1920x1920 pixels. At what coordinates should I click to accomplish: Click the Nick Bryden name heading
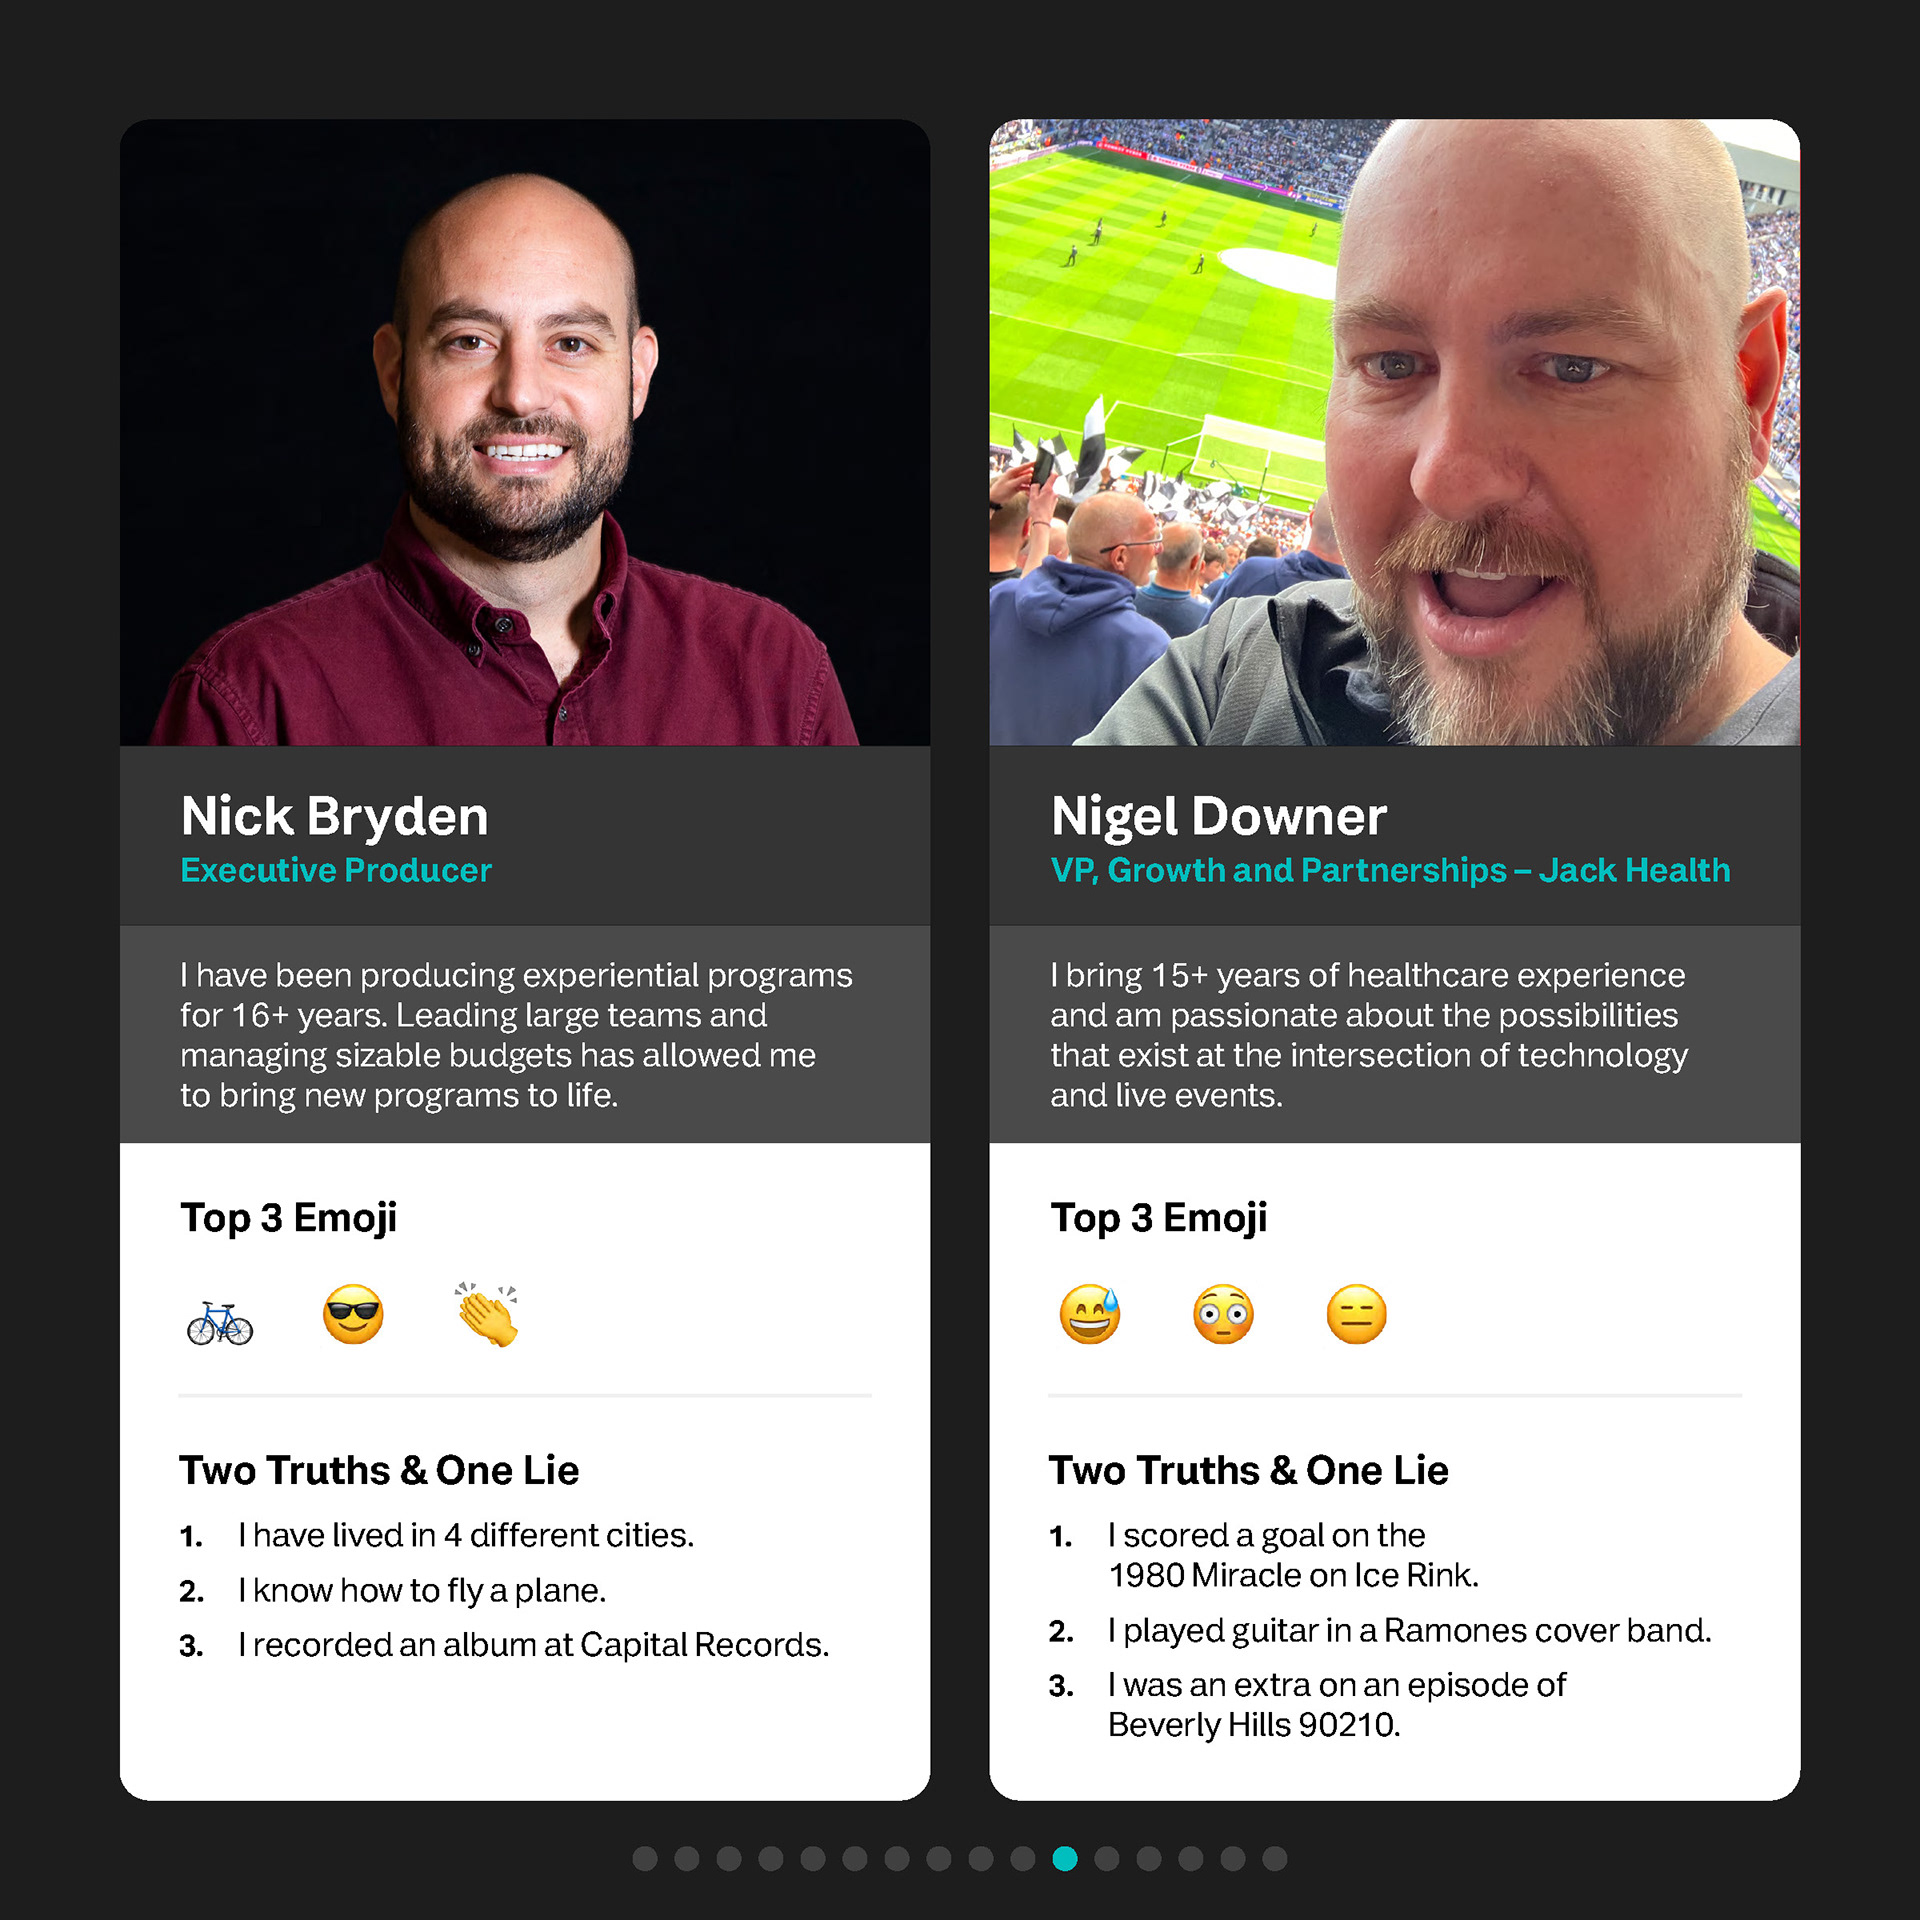[x=335, y=816]
